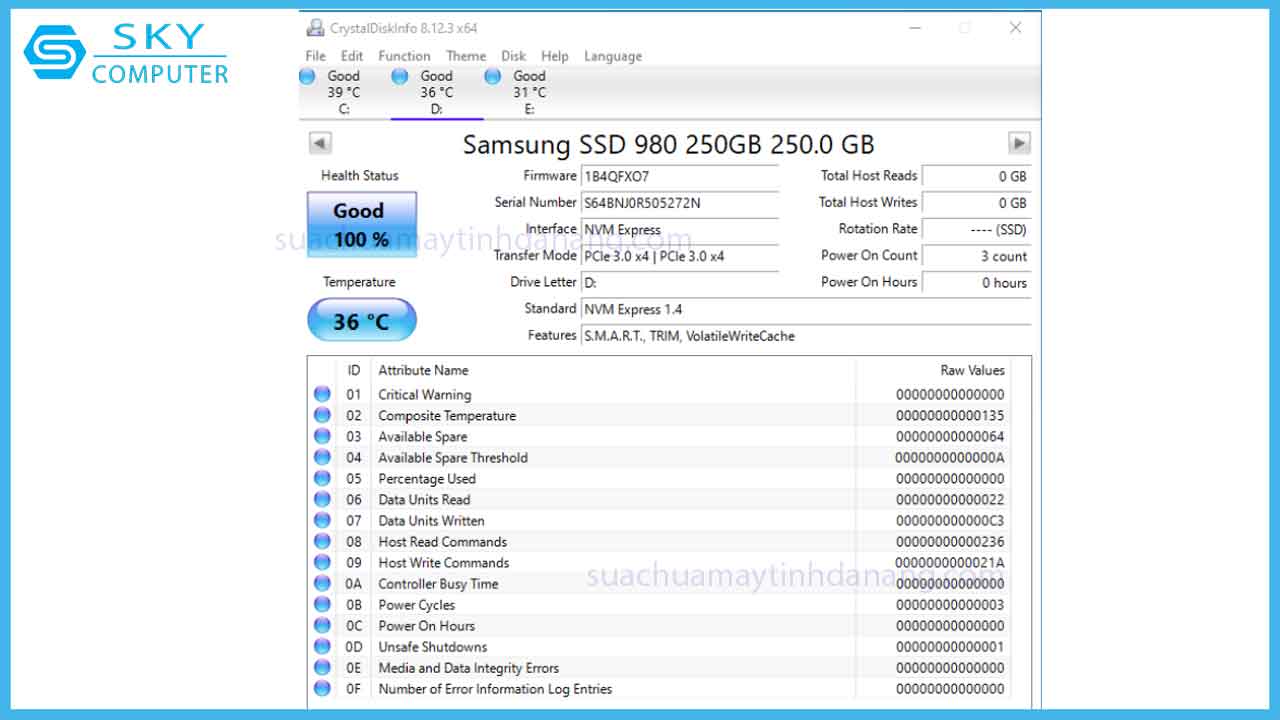
Task: Select the Composite Temperature attribute name
Action: 447,416
